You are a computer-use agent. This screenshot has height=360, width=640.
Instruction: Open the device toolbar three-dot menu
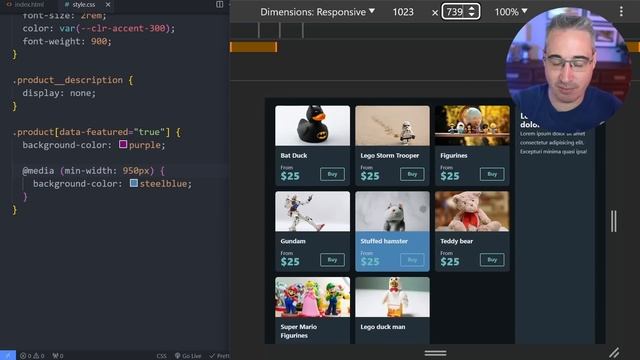[x=621, y=11]
